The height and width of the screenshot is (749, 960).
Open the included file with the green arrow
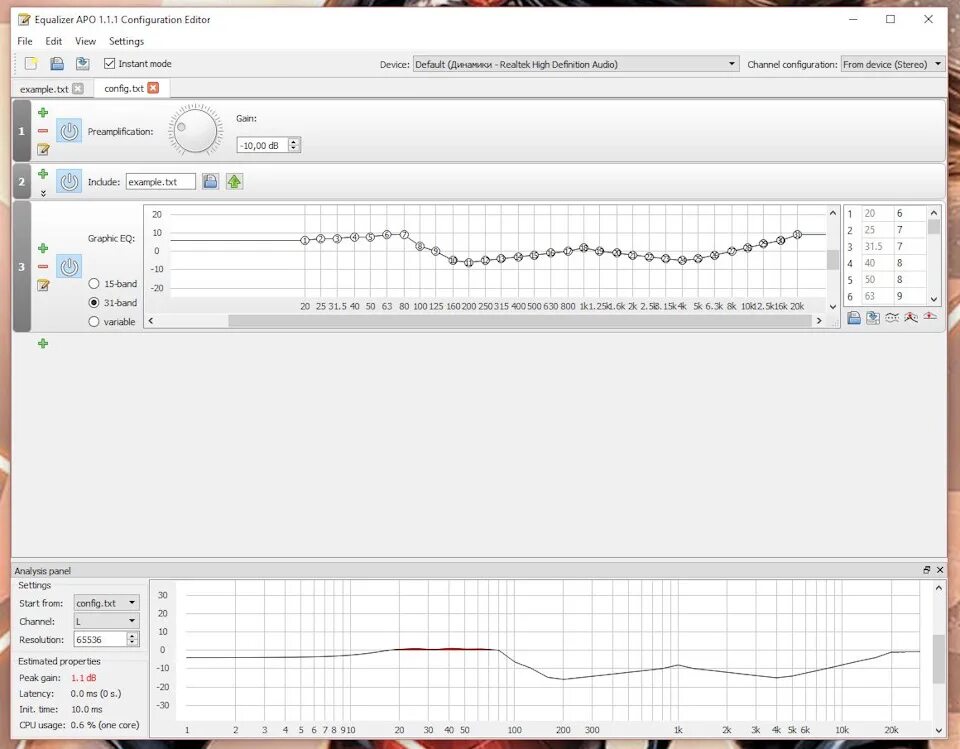(234, 181)
